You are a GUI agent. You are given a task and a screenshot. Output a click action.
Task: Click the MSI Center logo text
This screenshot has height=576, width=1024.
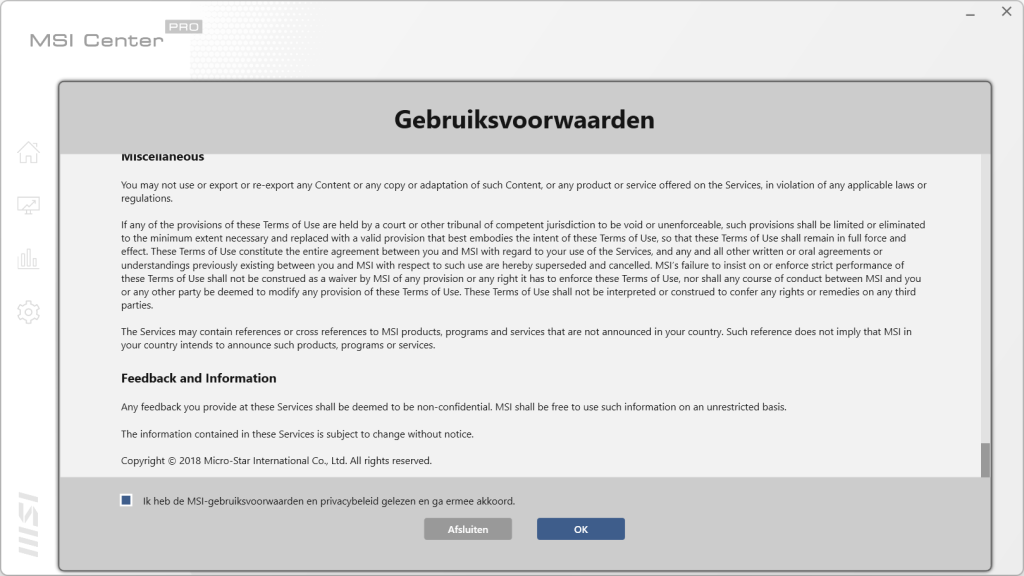96,41
